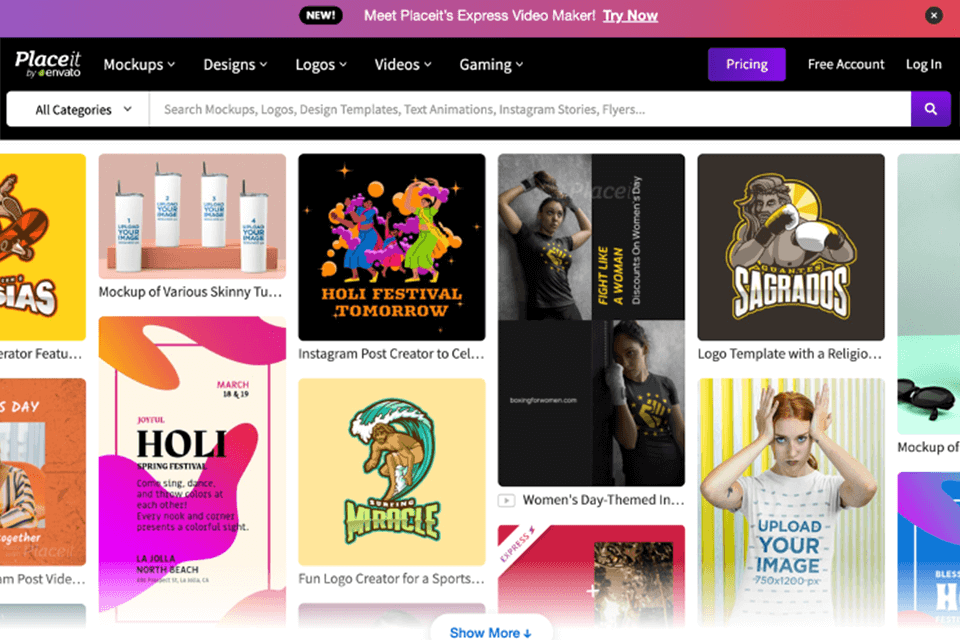960x640 pixels.
Task: Select Logos in the navigation bar
Action: tap(320, 64)
